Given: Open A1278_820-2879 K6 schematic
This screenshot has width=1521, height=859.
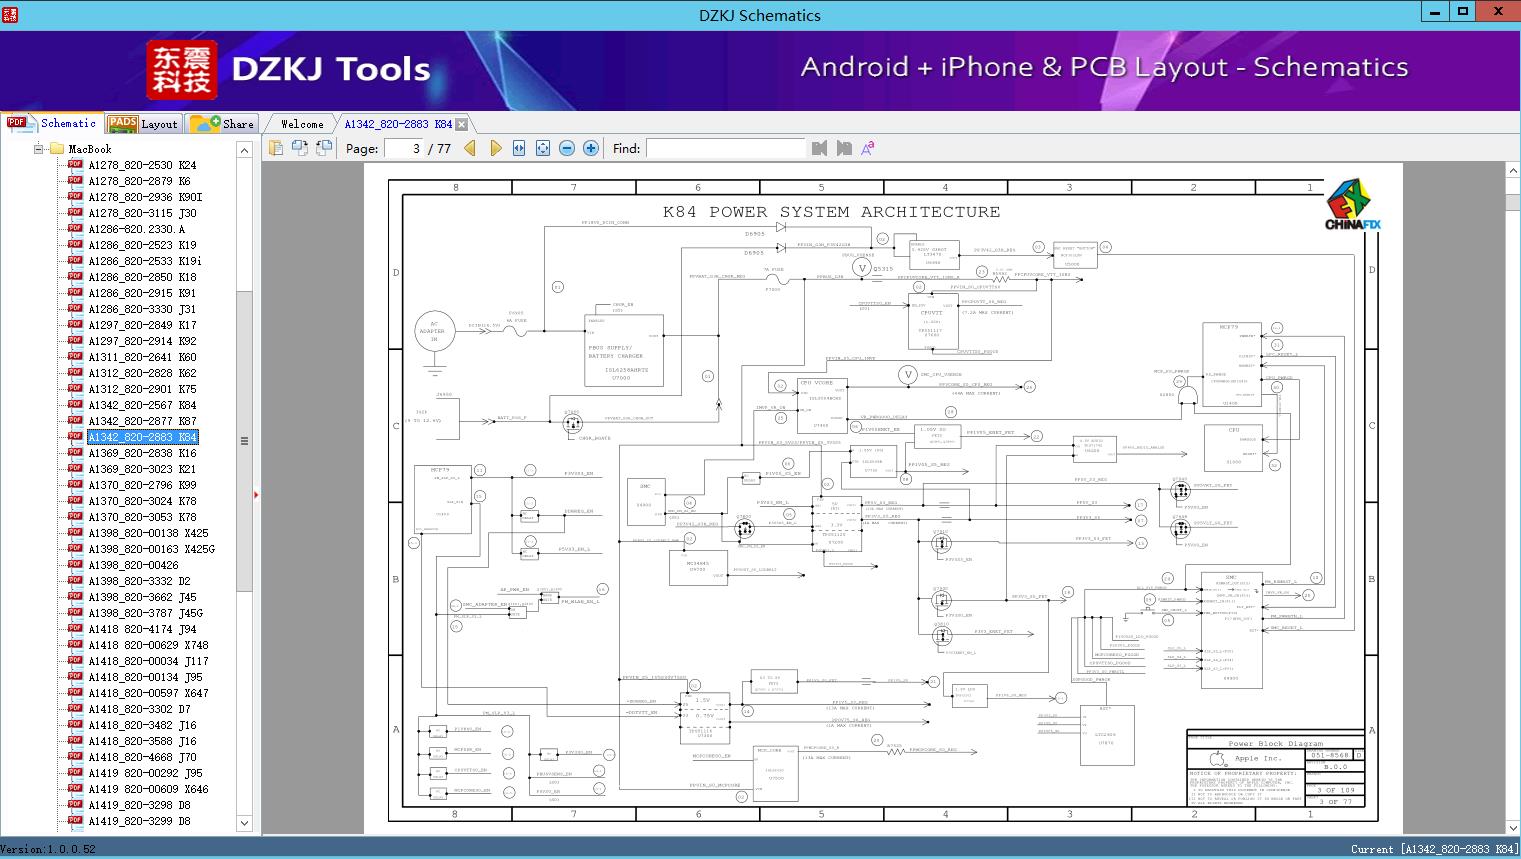Looking at the screenshot, I should [x=139, y=181].
